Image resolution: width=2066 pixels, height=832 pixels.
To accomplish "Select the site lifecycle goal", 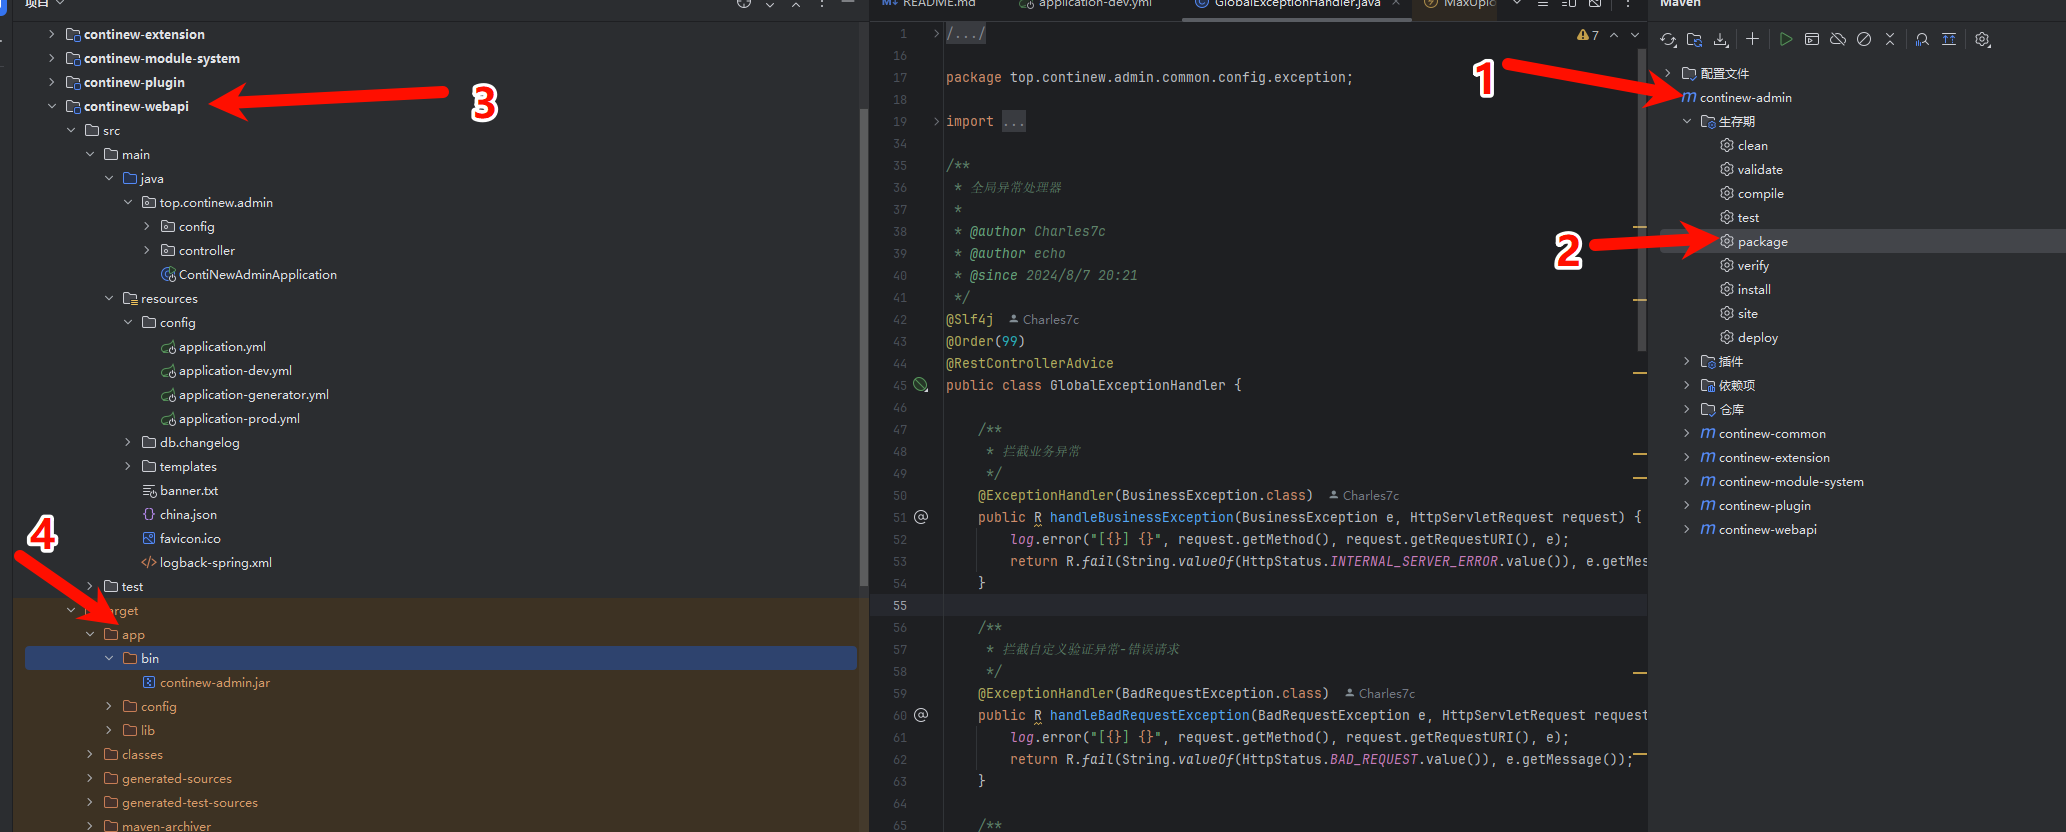I will (1747, 314).
